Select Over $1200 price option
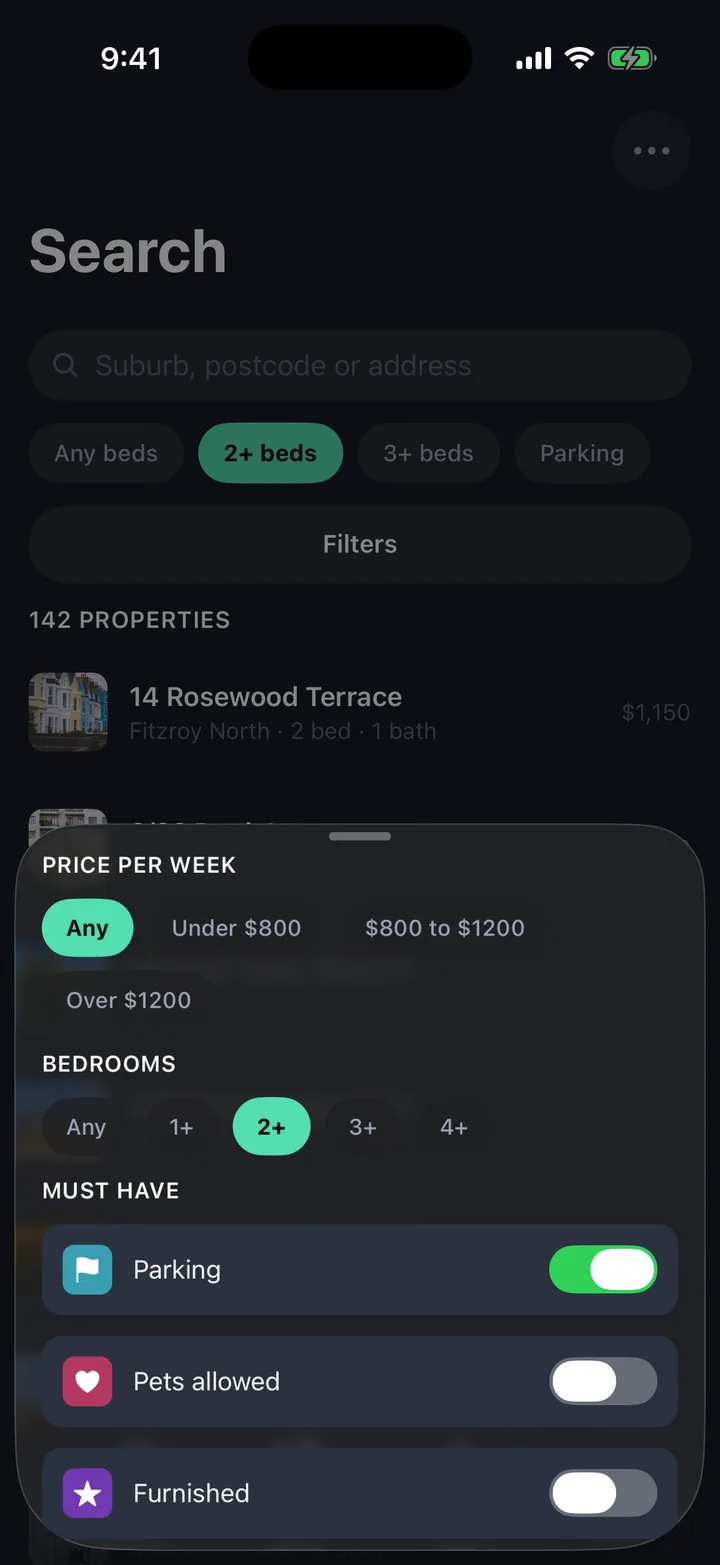720x1565 pixels. pyautogui.click(x=128, y=1000)
